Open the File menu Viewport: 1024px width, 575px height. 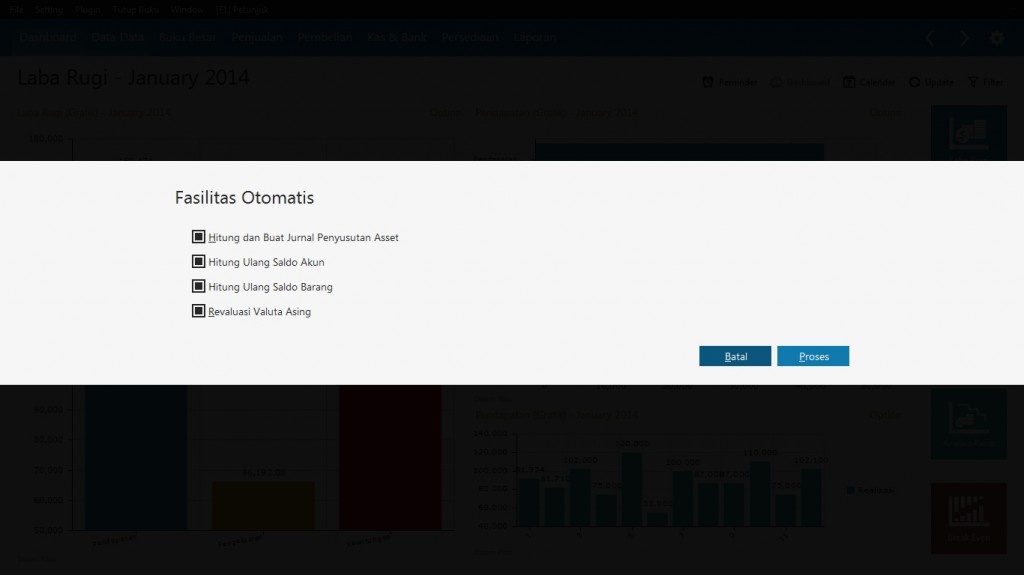(x=16, y=8)
